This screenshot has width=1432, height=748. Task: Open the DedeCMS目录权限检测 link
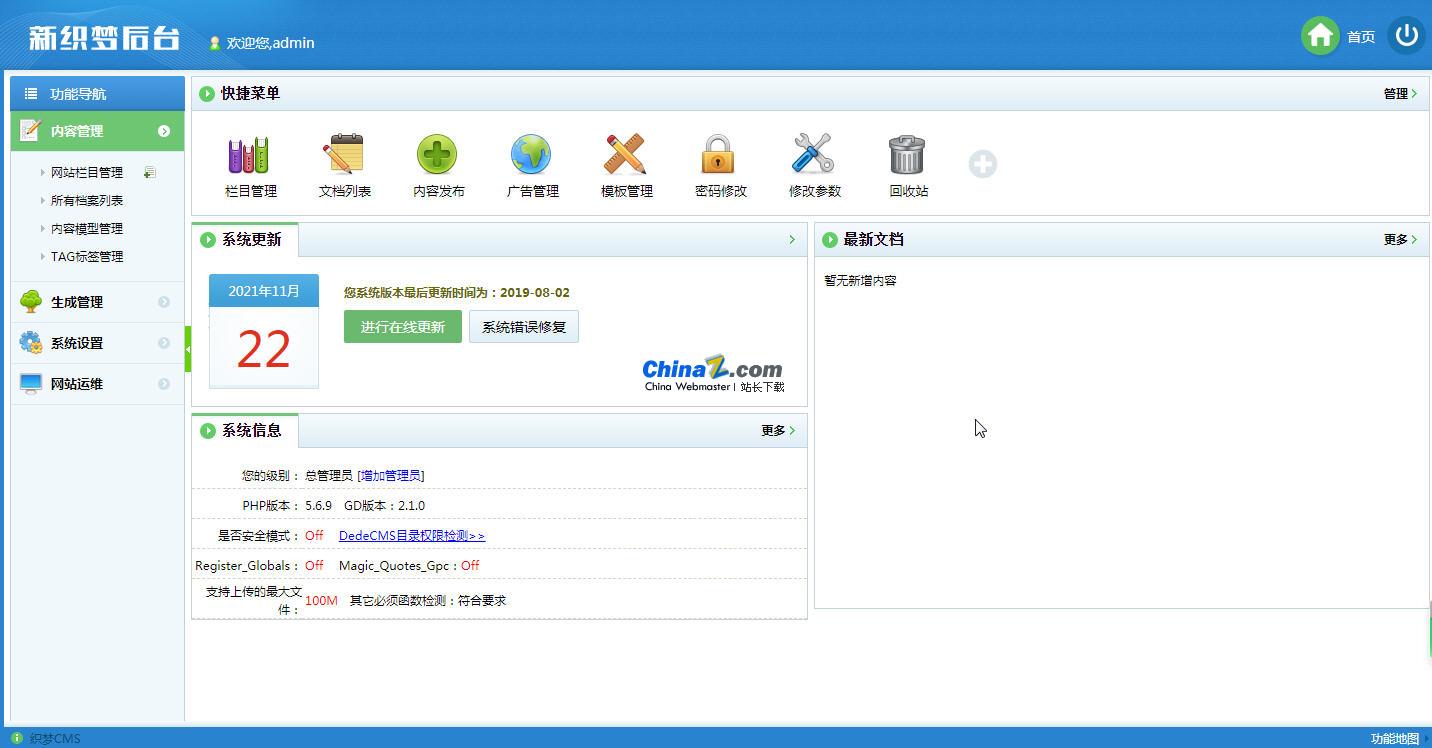[412, 535]
